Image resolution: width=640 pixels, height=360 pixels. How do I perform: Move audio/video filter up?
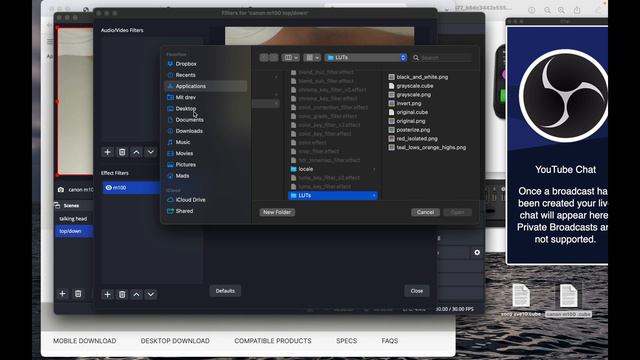pyautogui.click(x=136, y=152)
